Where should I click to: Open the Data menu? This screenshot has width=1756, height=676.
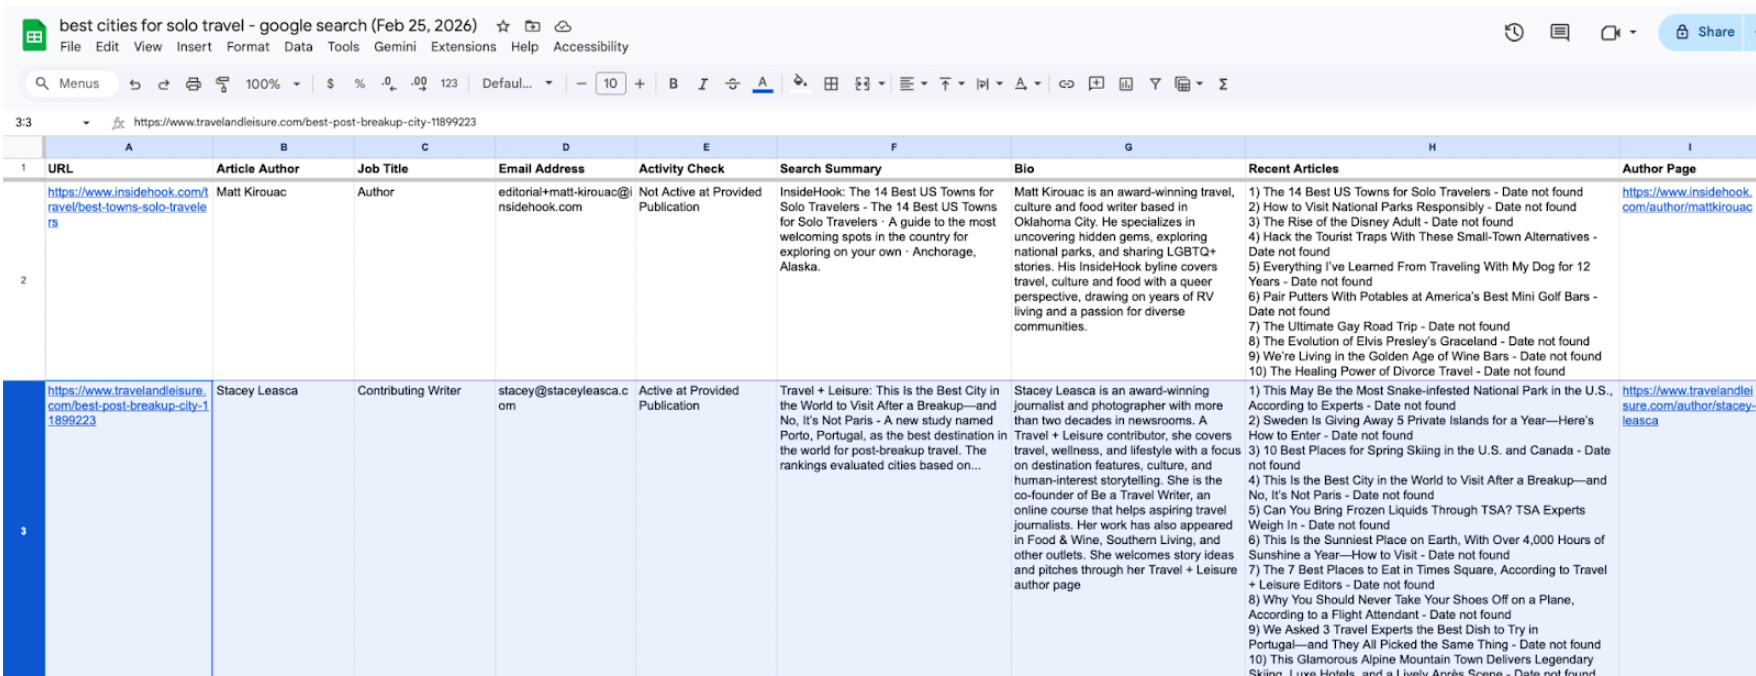(298, 47)
